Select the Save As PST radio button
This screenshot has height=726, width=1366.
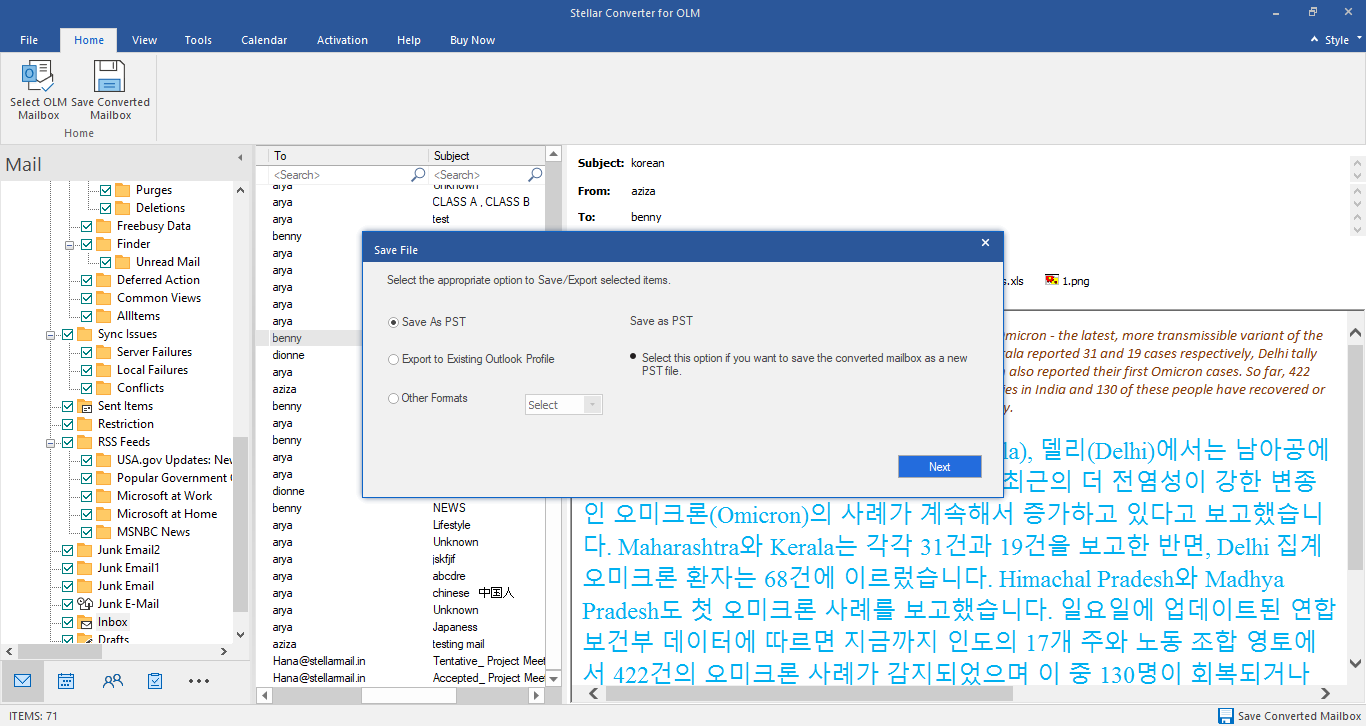click(x=394, y=322)
